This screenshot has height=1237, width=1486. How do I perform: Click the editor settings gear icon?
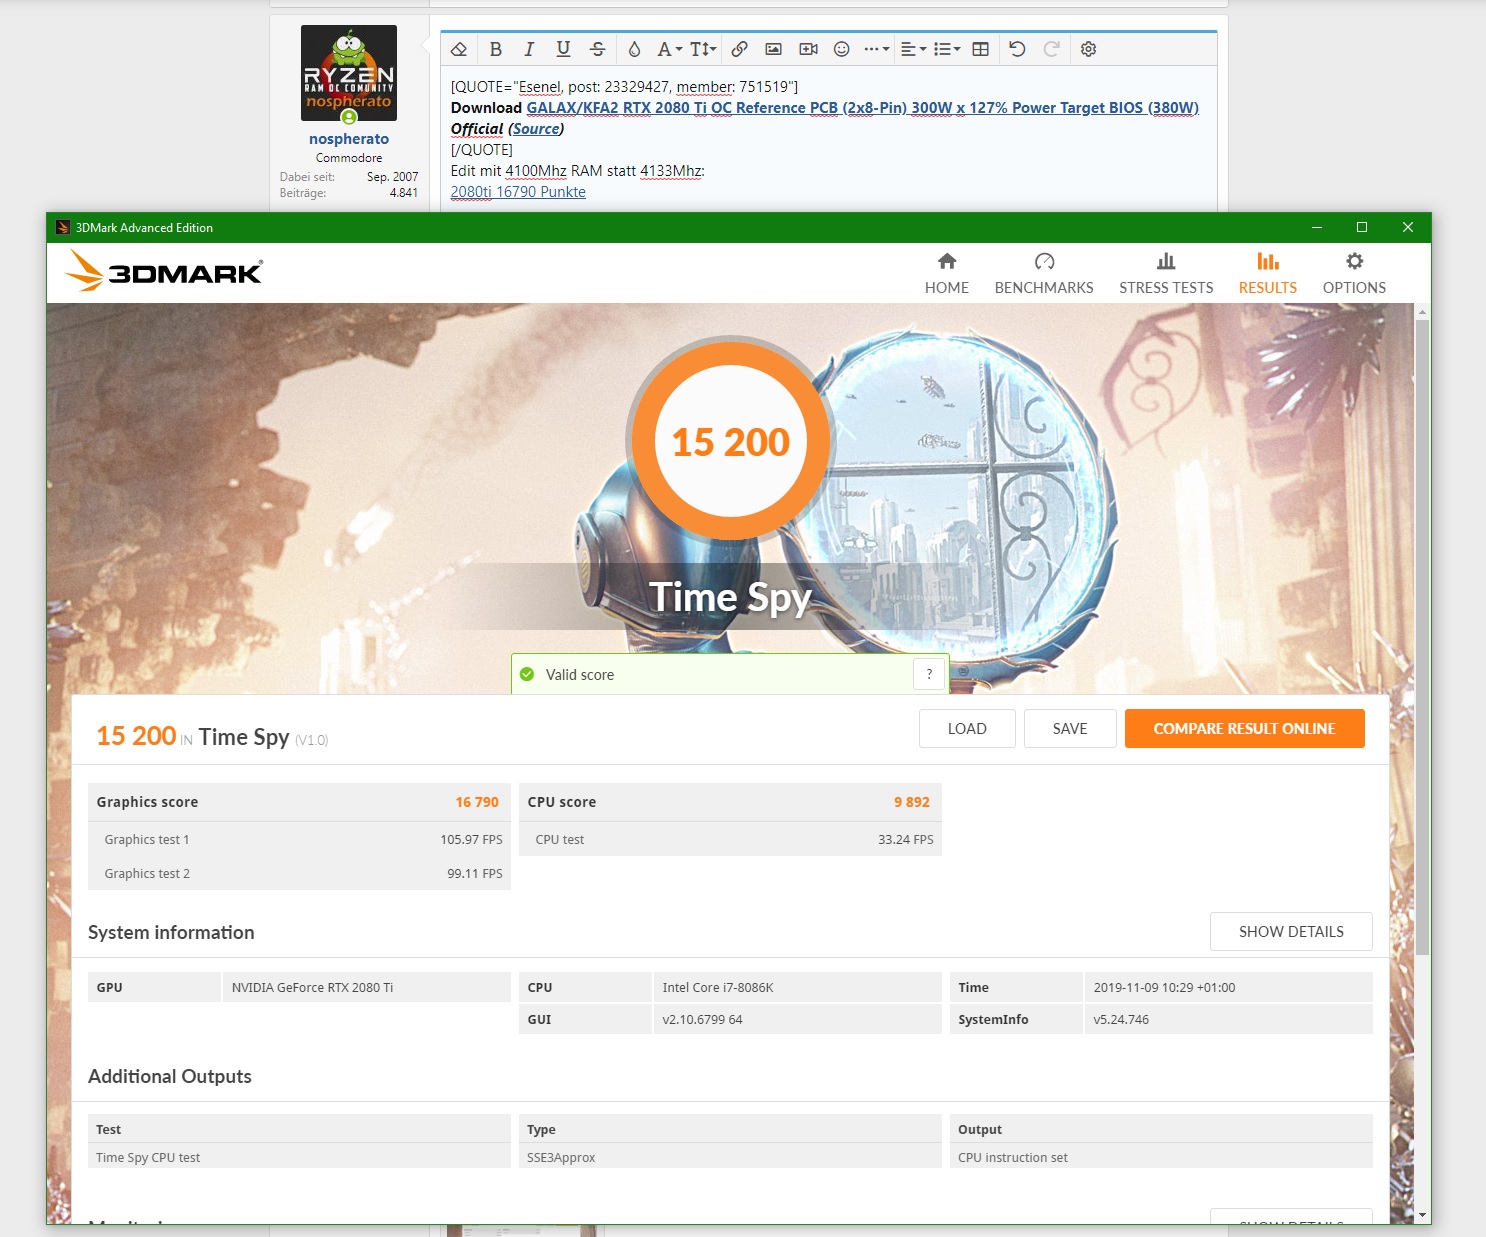pos(1089,49)
